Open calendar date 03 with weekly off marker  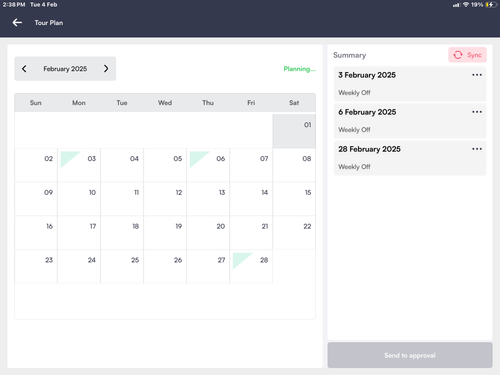click(x=79, y=165)
